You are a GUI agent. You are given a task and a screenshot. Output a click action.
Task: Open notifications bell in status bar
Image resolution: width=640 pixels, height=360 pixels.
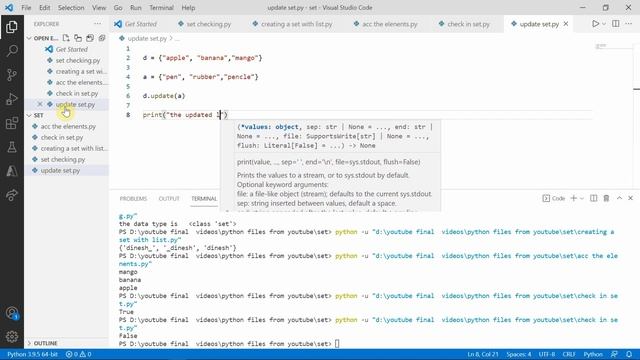pos(629,354)
